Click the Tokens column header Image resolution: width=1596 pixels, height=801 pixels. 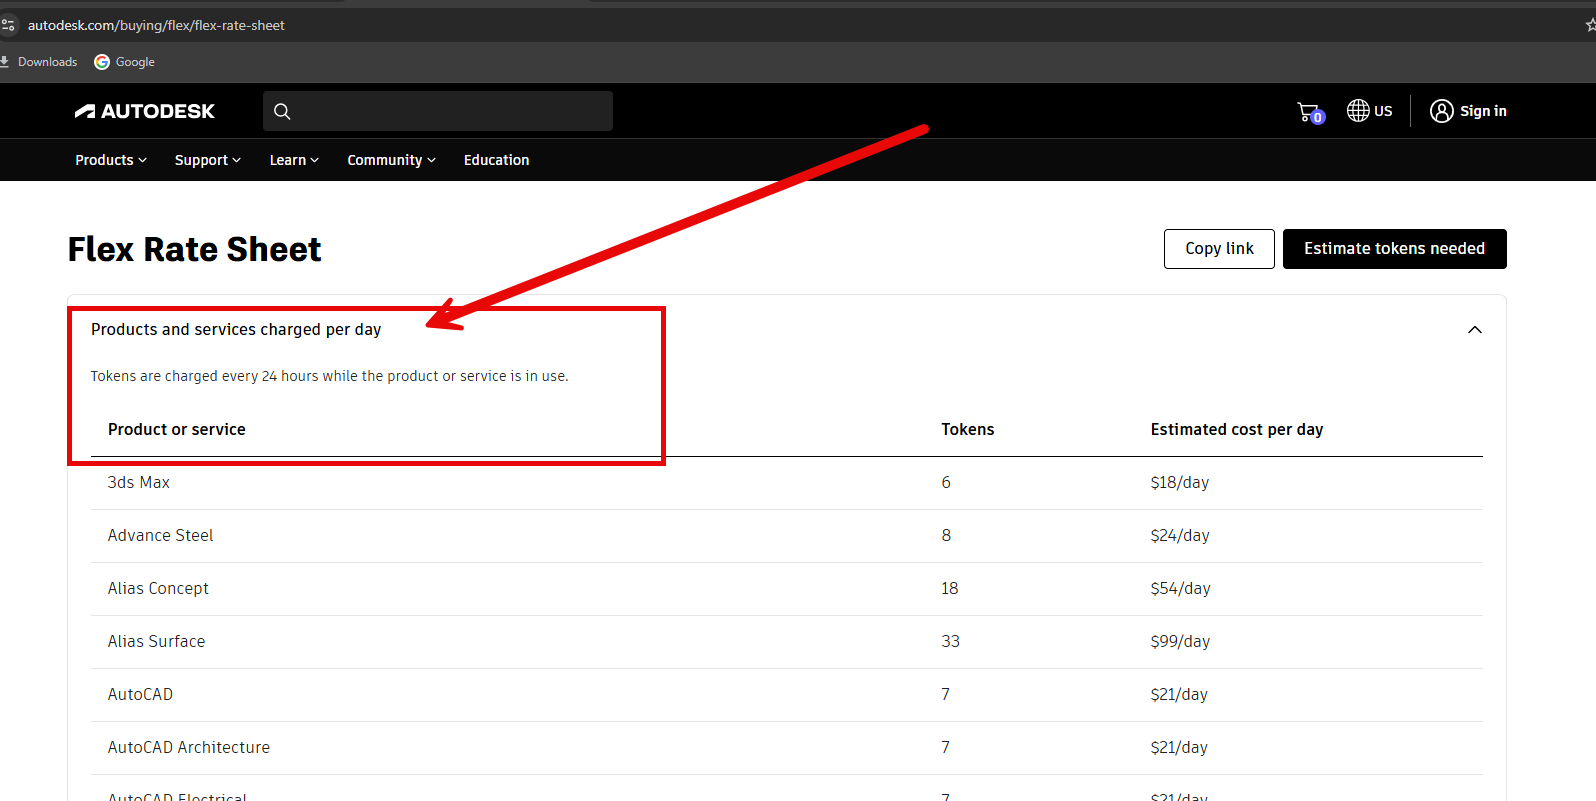[967, 429]
